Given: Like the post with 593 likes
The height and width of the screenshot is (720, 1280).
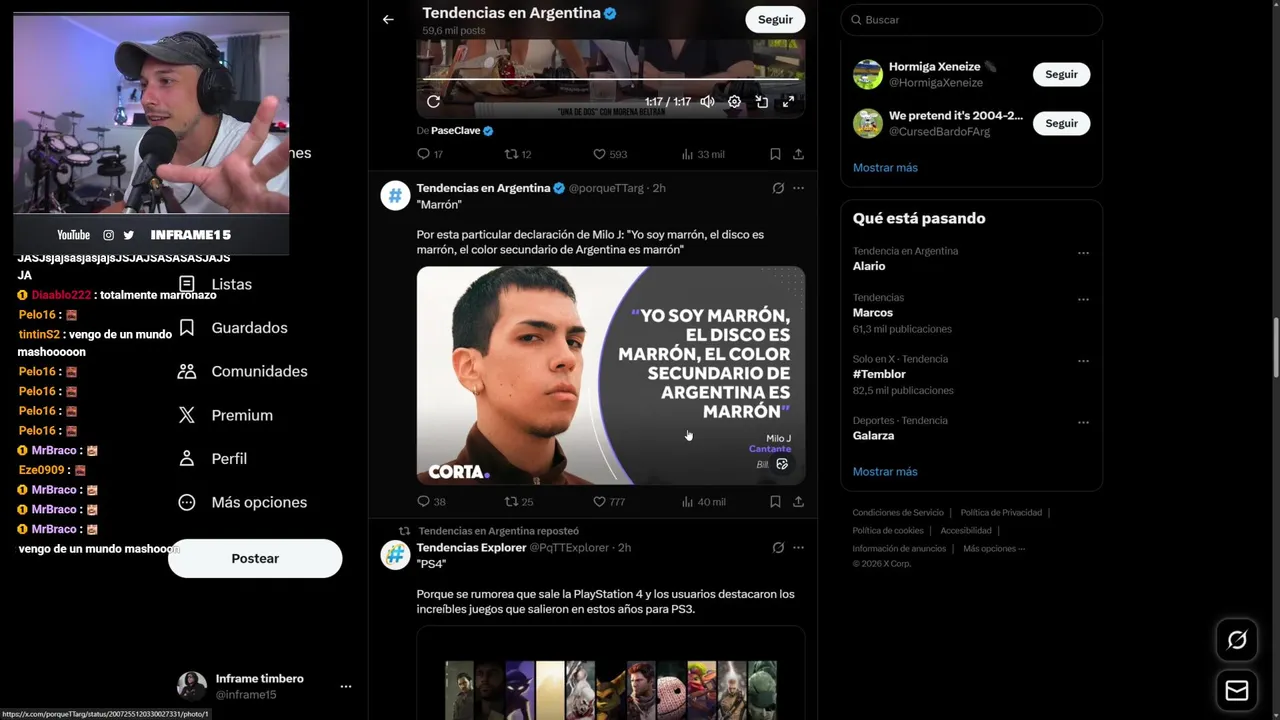Looking at the screenshot, I should click(610, 154).
